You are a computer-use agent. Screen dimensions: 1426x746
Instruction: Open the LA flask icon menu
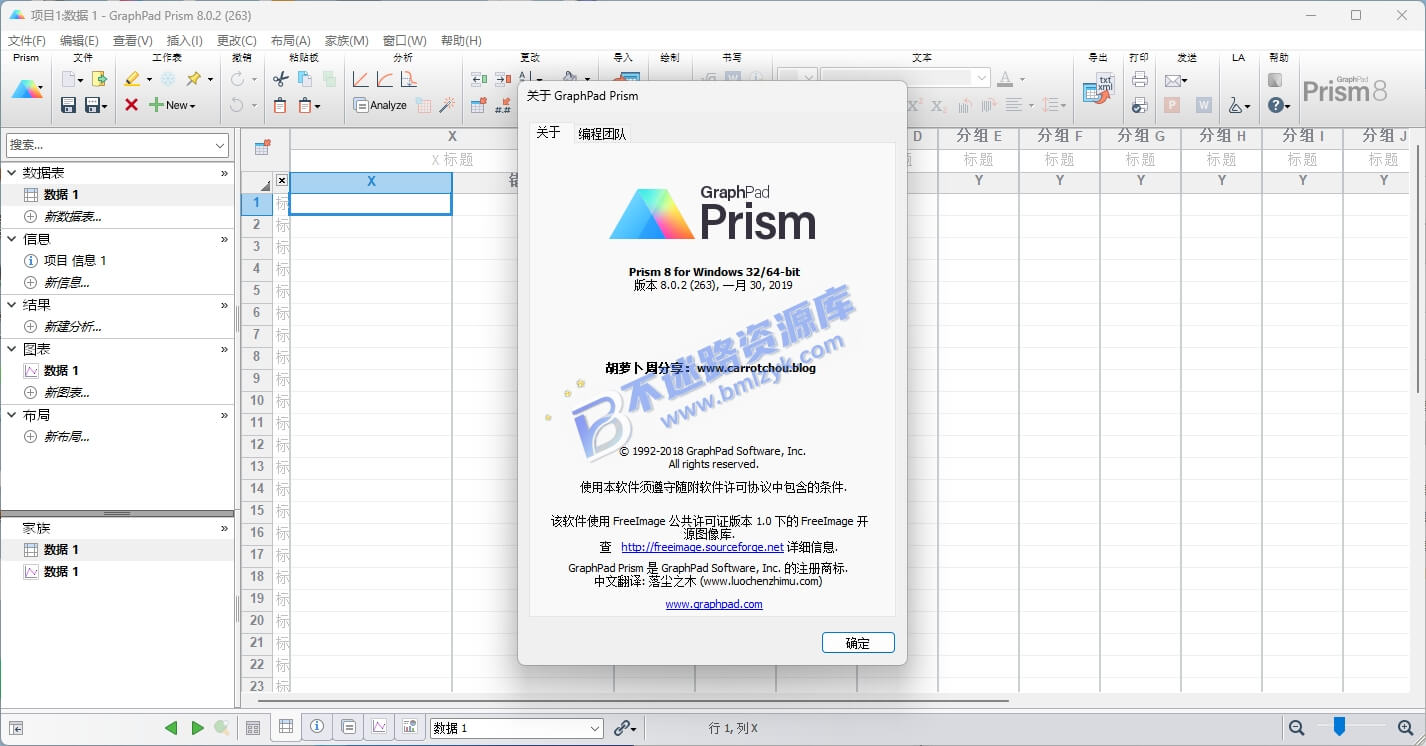click(1239, 105)
